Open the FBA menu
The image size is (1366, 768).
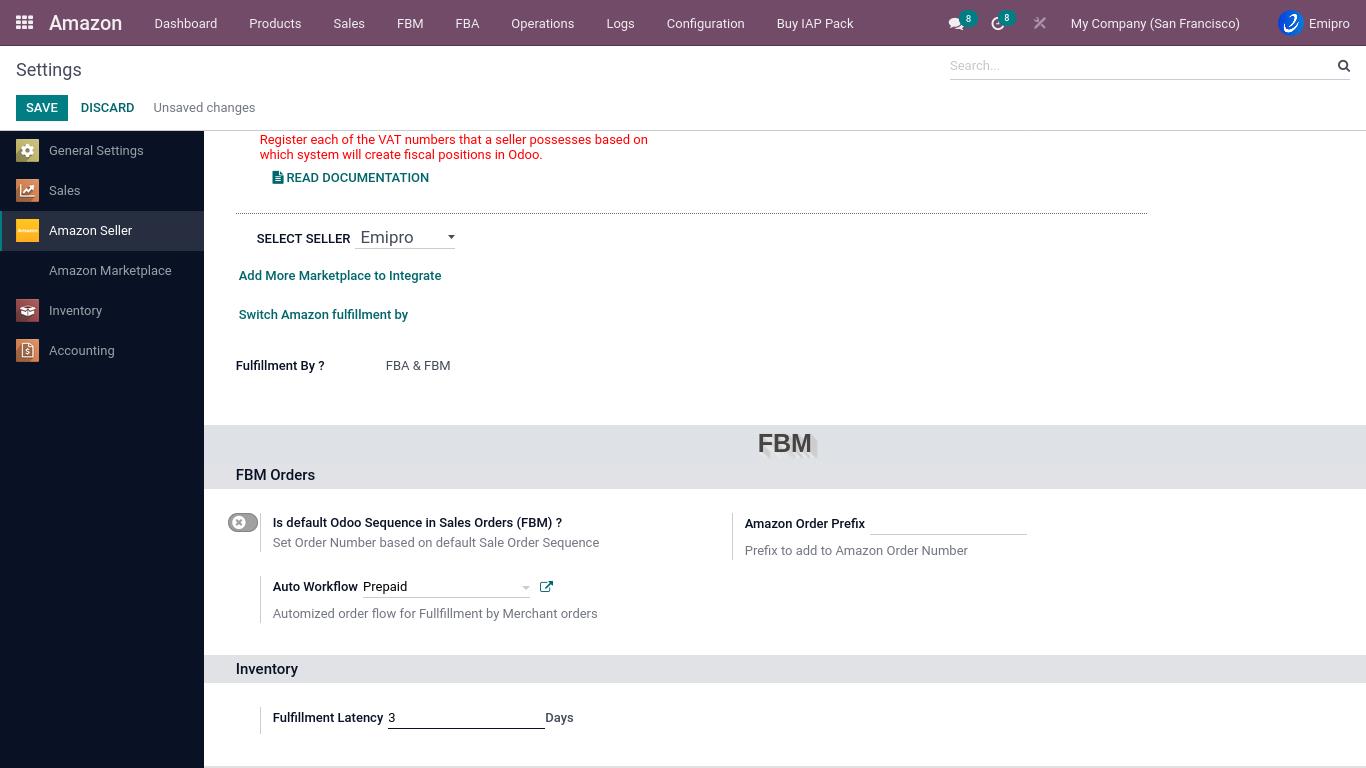pos(467,23)
